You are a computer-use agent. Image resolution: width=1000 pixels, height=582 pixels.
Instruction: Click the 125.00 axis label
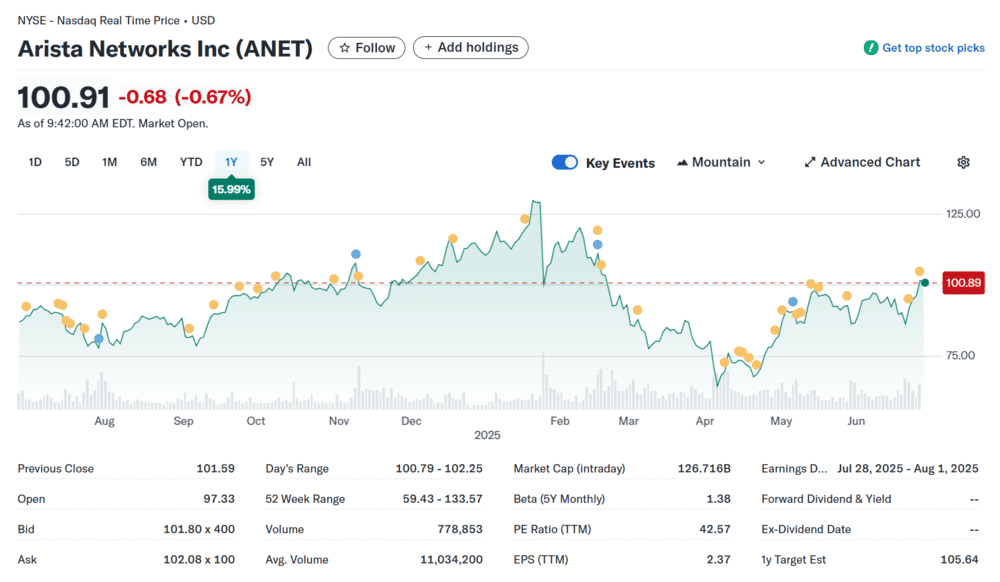[x=963, y=214]
